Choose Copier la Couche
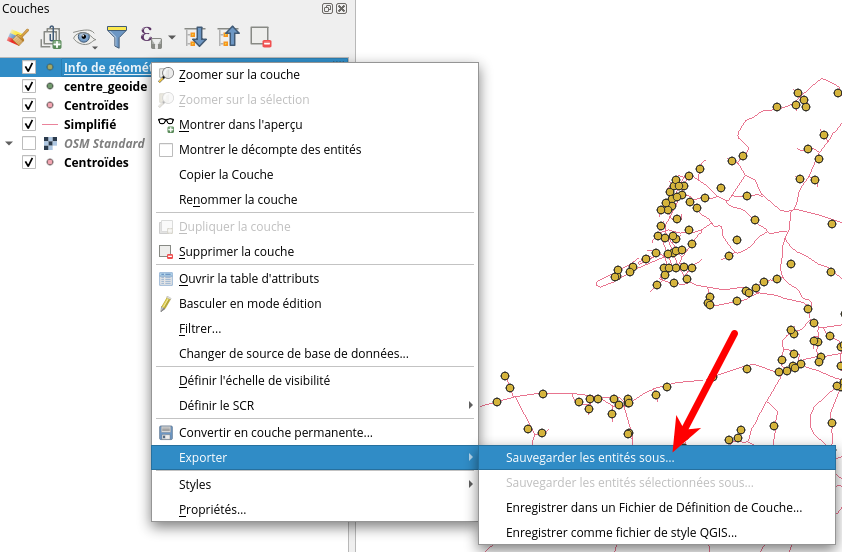The image size is (842, 552). (x=315, y=175)
